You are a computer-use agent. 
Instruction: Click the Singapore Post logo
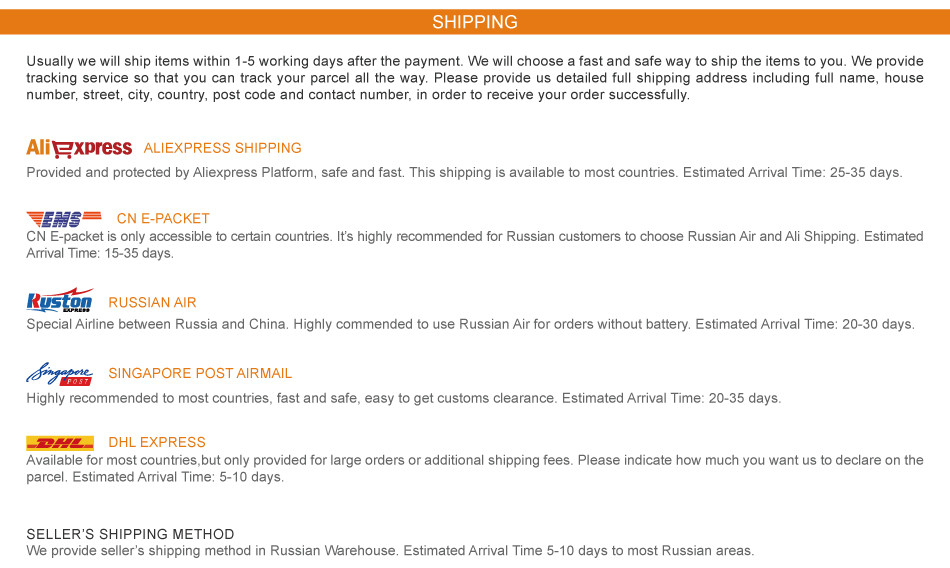60,374
